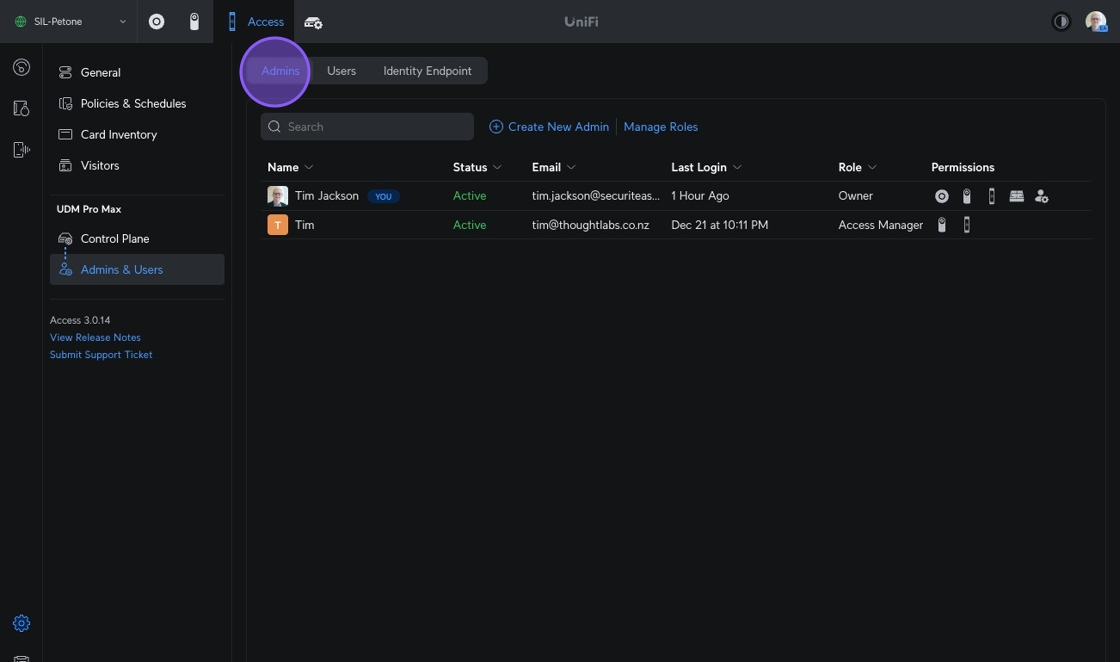Click Create New Admin
Image resolution: width=1120 pixels, height=662 pixels.
[x=549, y=127]
